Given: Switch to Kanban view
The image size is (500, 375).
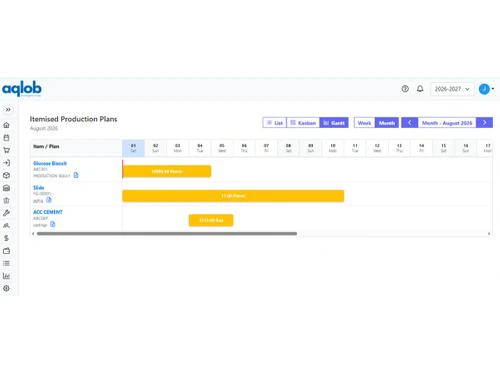Looking at the screenshot, I should (x=303, y=123).
